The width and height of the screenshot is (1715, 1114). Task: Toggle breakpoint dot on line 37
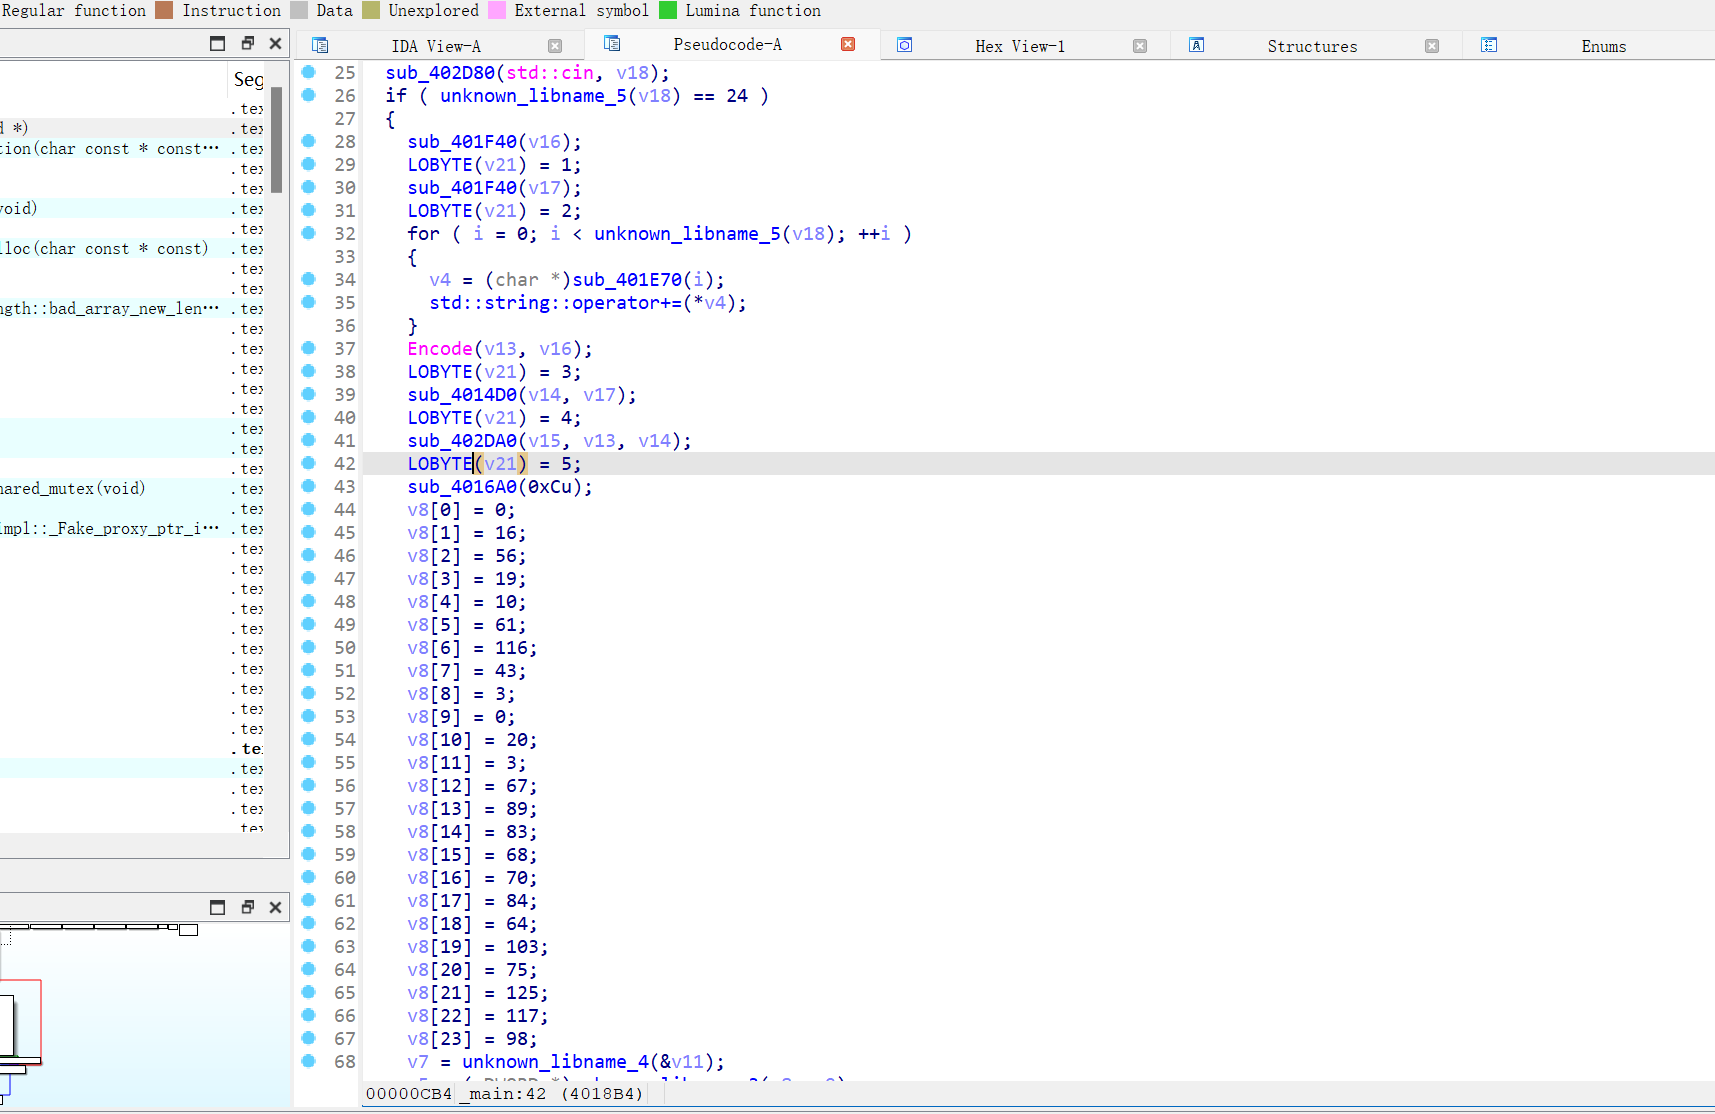tap(309, 348)
